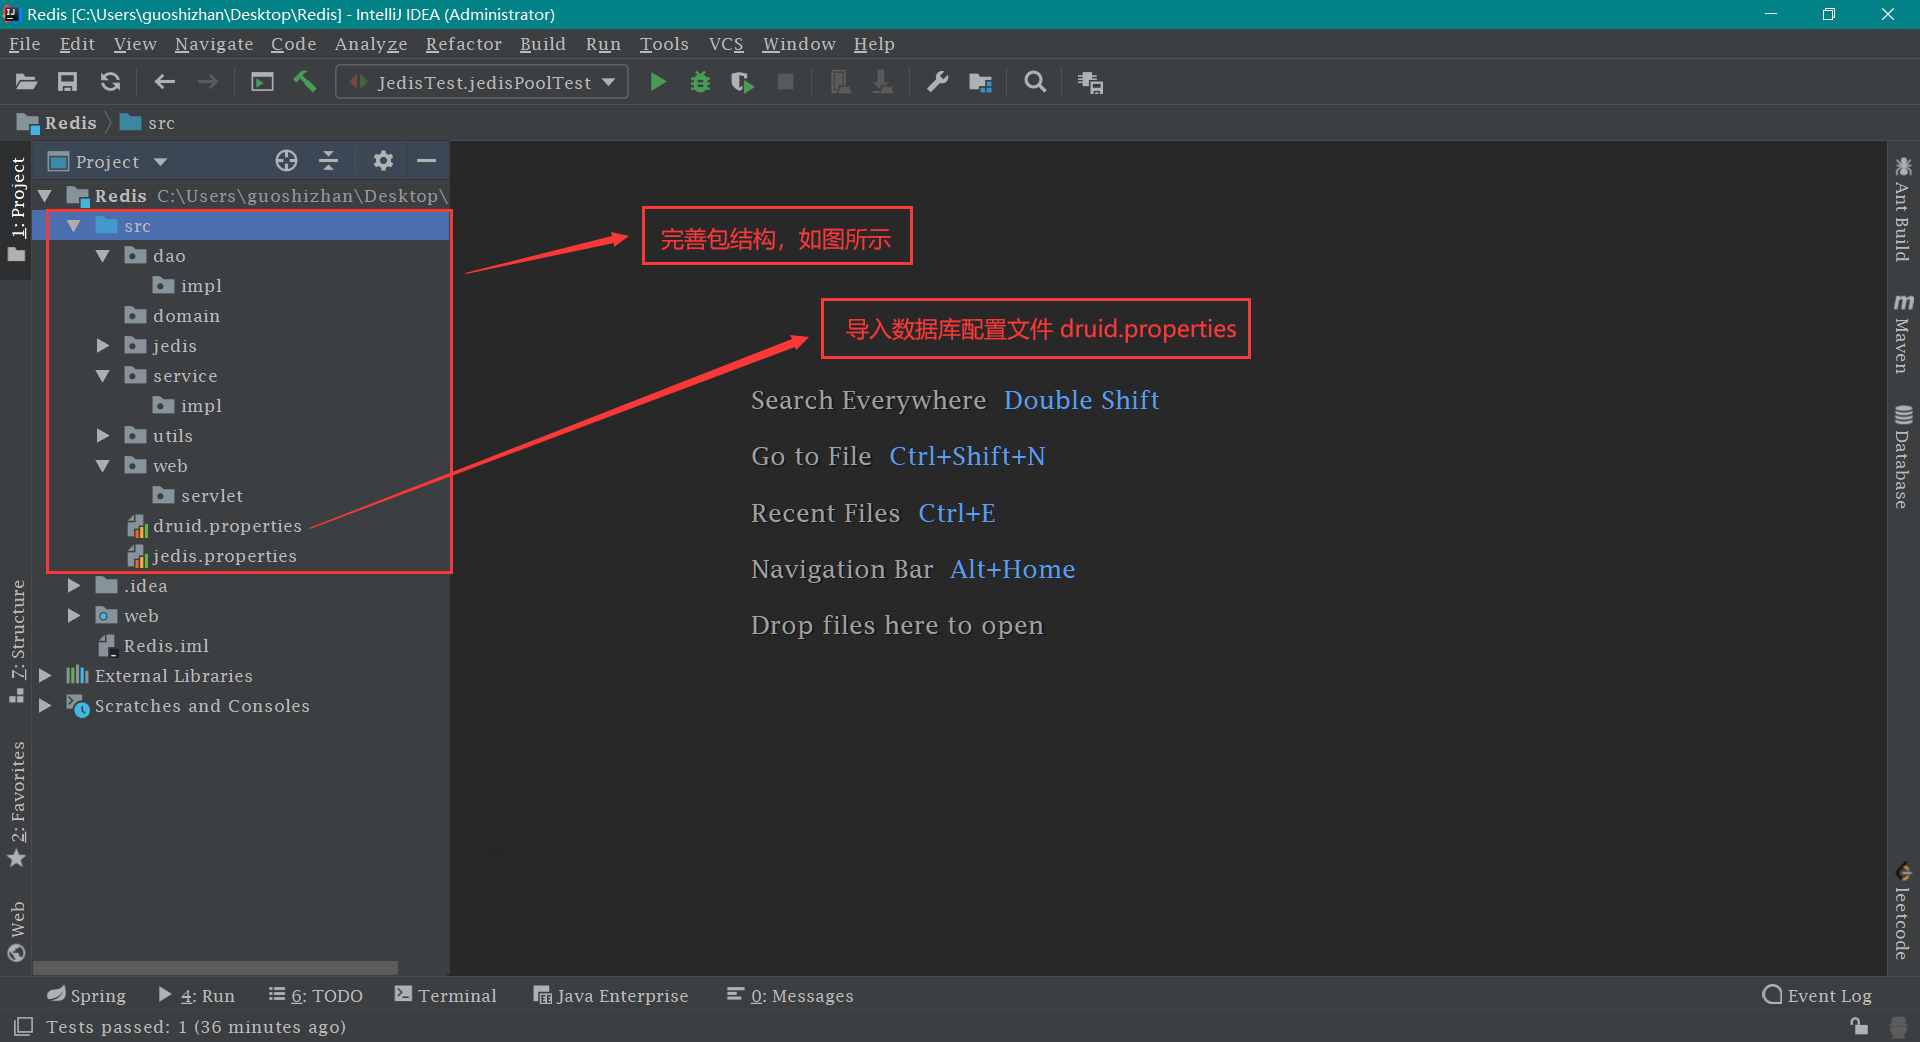The height and width of the screenshot is (1042, 1920).
Task: Locate current file with crosshair icon
Action: (286, 161)
